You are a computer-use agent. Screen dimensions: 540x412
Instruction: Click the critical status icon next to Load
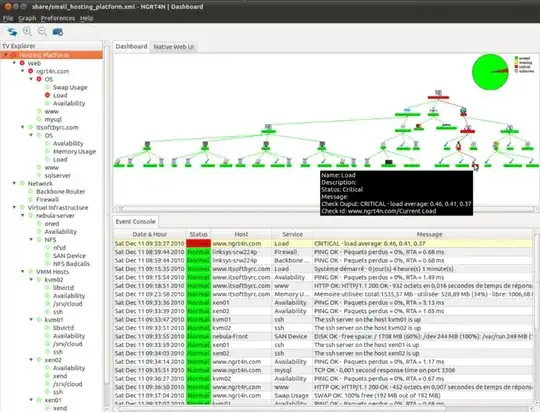point(48,95)
